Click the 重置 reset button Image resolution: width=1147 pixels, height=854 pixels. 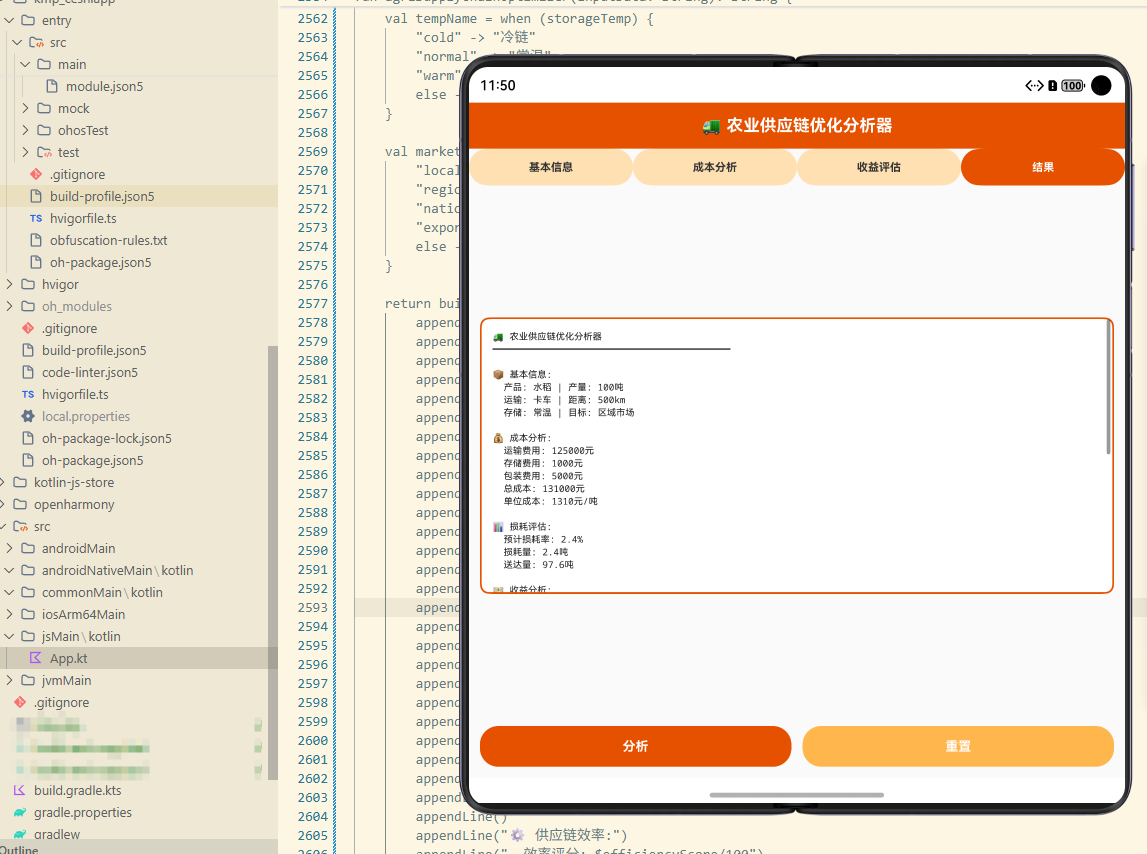point(958,746)
